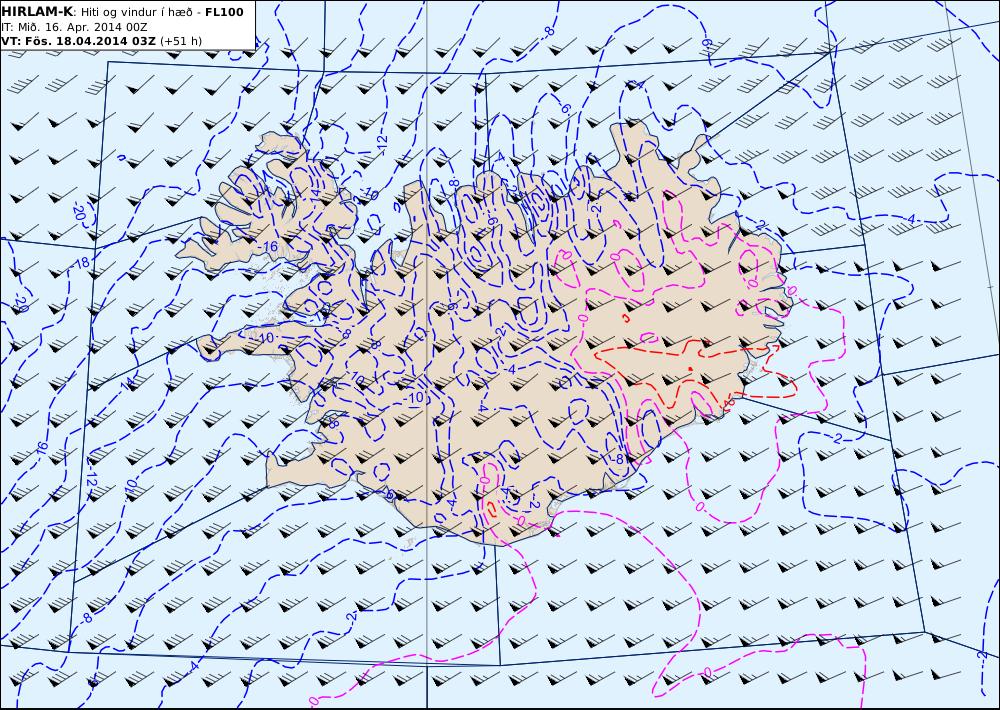Click the "-18" isotherm contour label

[81, 263]
